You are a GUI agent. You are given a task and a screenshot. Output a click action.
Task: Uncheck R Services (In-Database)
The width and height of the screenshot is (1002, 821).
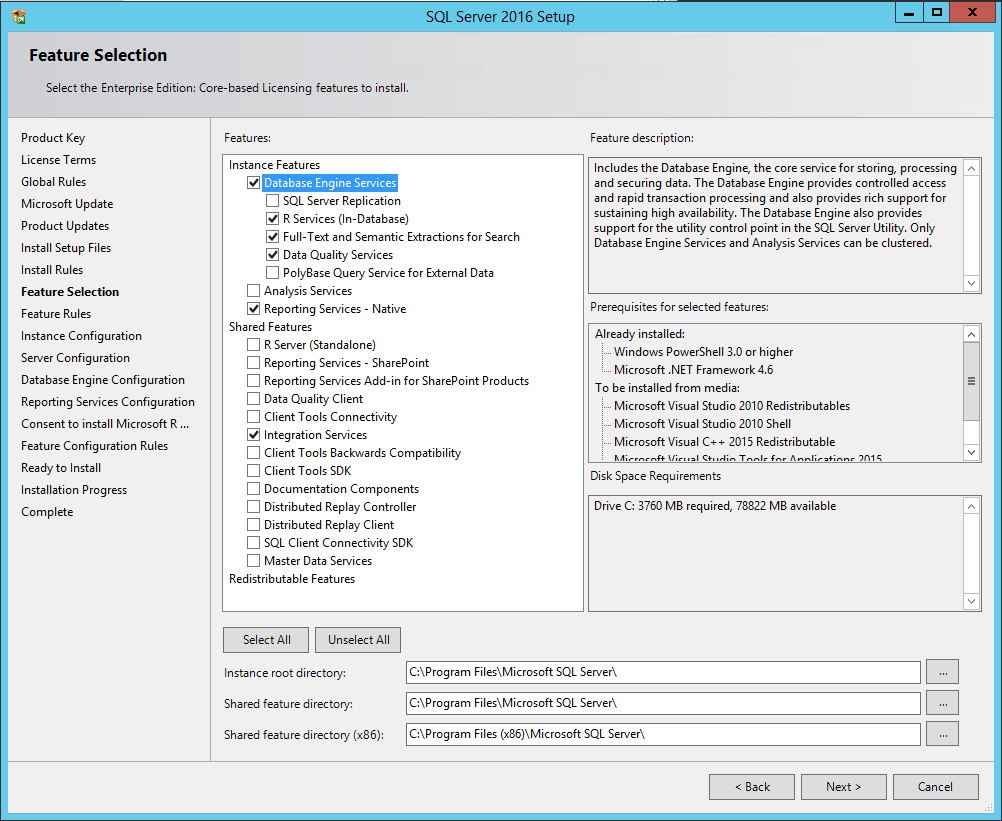tap(271, 218)
